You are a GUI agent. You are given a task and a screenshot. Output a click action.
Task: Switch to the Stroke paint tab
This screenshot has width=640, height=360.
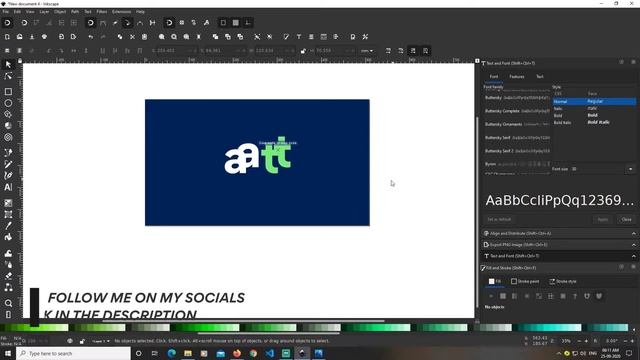coord(525,281)
